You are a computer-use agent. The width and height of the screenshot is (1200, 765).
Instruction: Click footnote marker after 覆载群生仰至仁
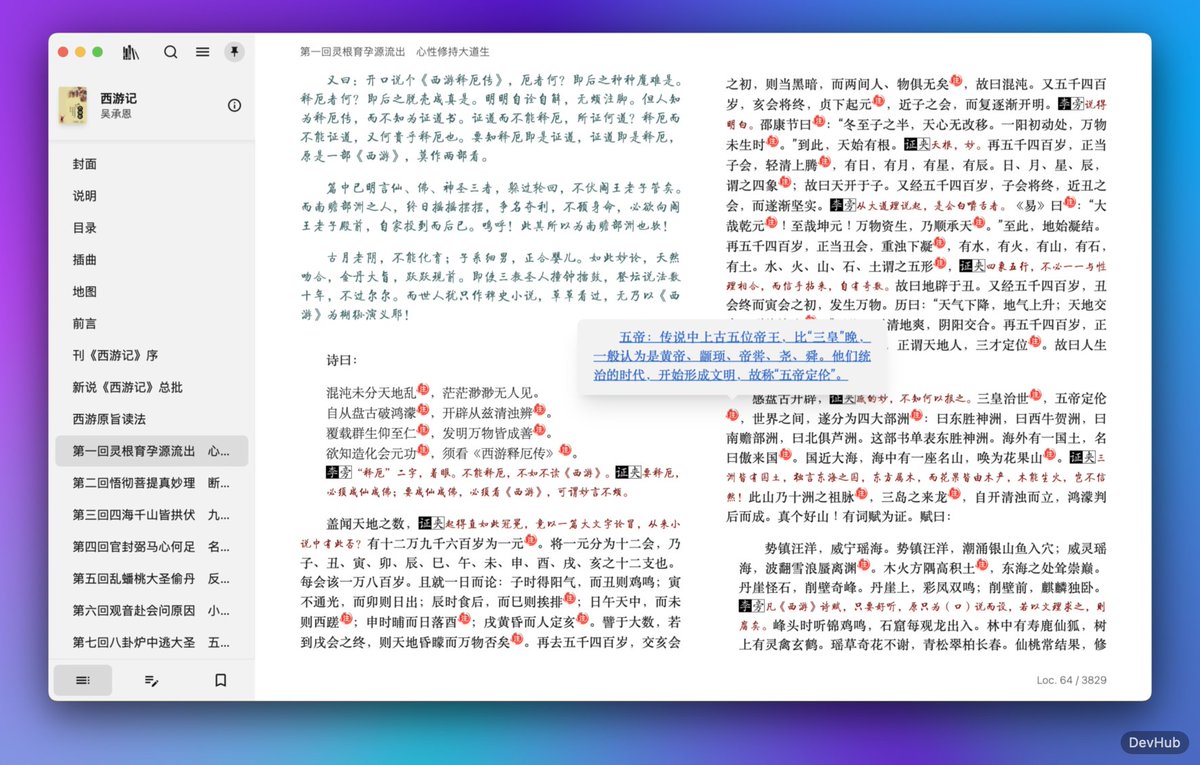point(423,428)
